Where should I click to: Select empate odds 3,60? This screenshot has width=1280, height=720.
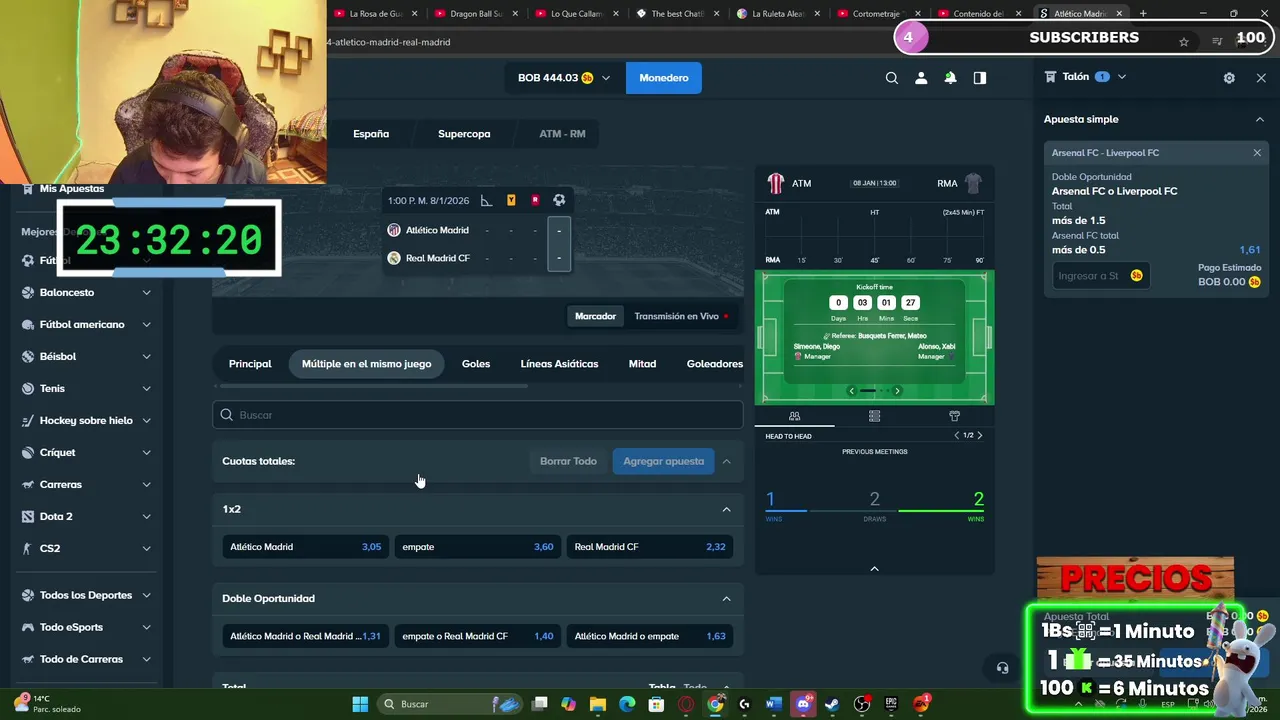click(477, 547)
